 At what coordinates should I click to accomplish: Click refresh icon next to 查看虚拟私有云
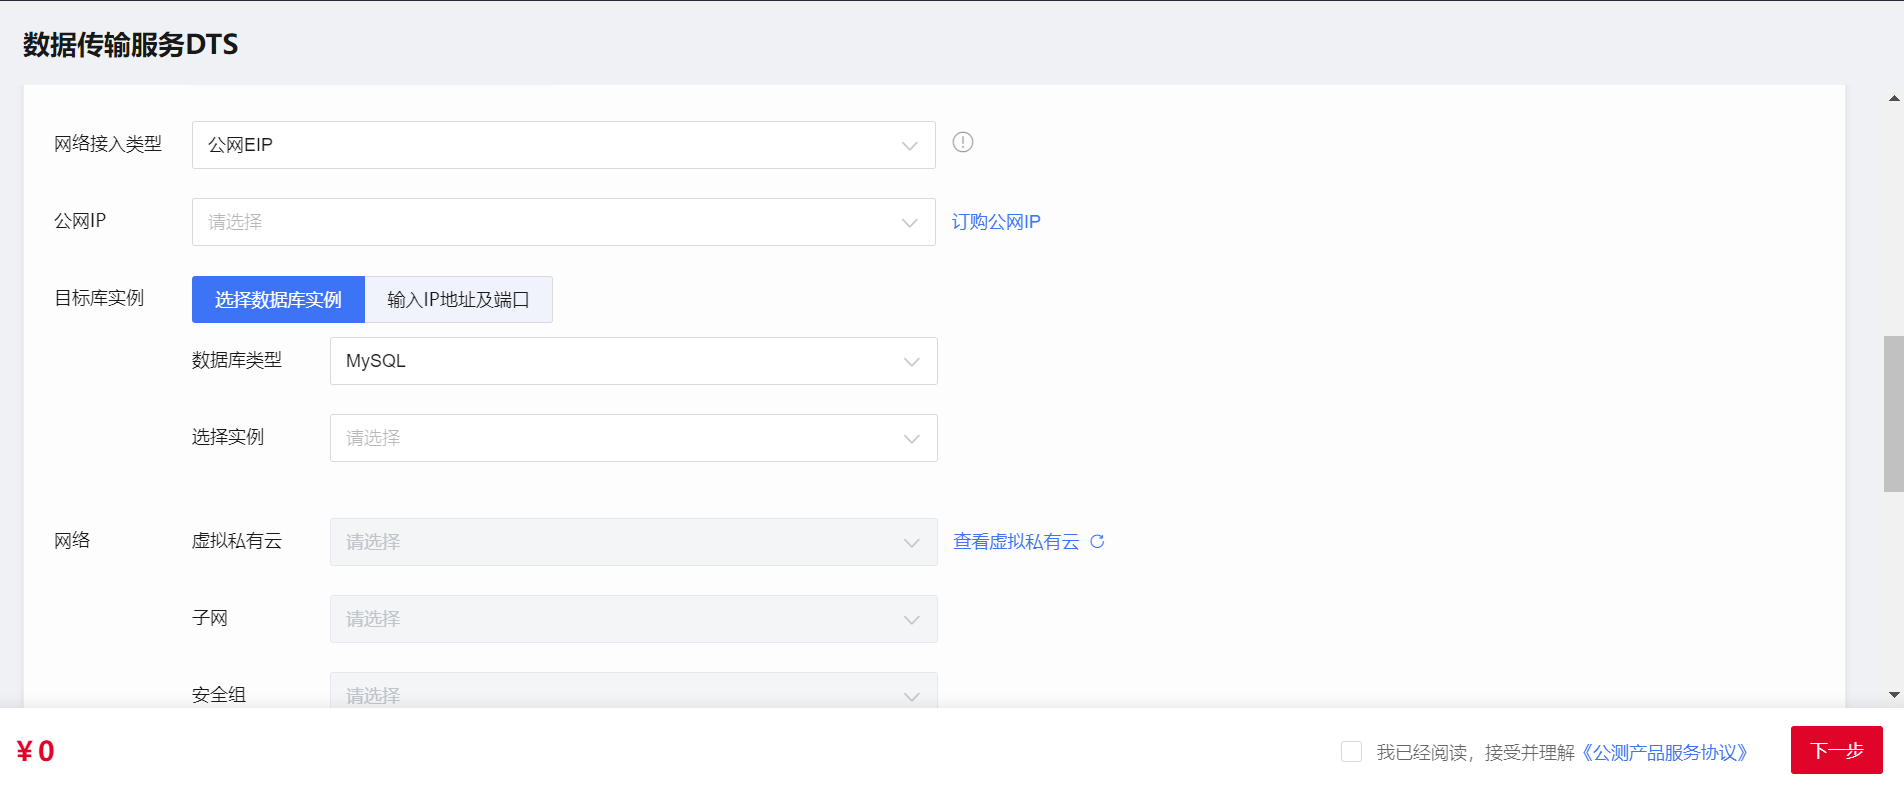click(x=1097, y=541)
